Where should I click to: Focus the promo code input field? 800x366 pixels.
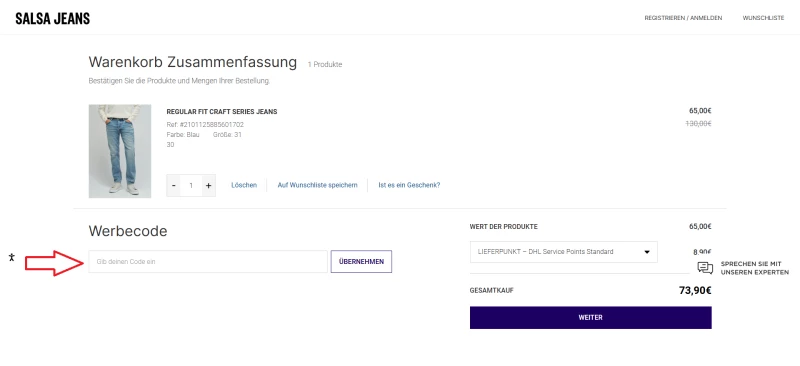click(x=208, y=261)
